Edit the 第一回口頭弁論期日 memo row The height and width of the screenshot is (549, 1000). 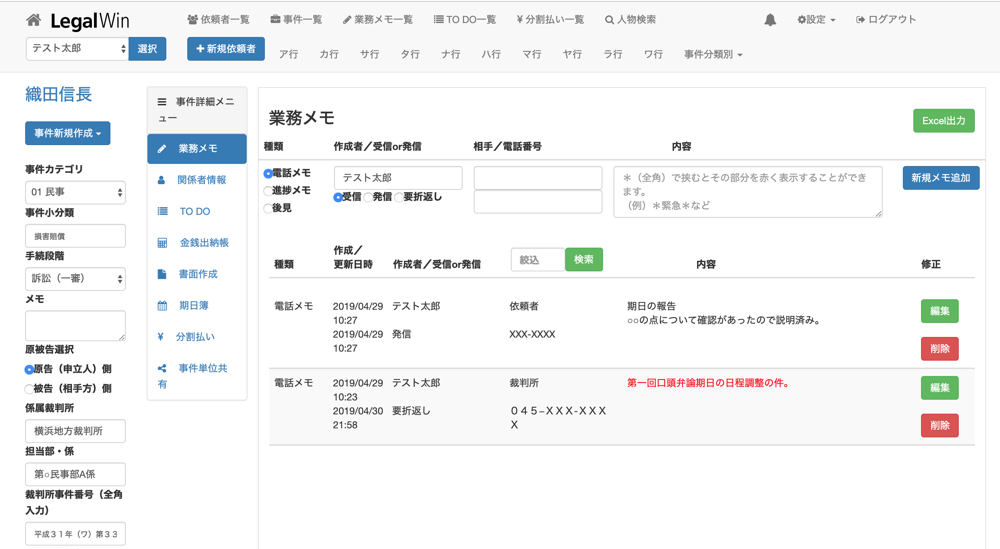[939, 388]
